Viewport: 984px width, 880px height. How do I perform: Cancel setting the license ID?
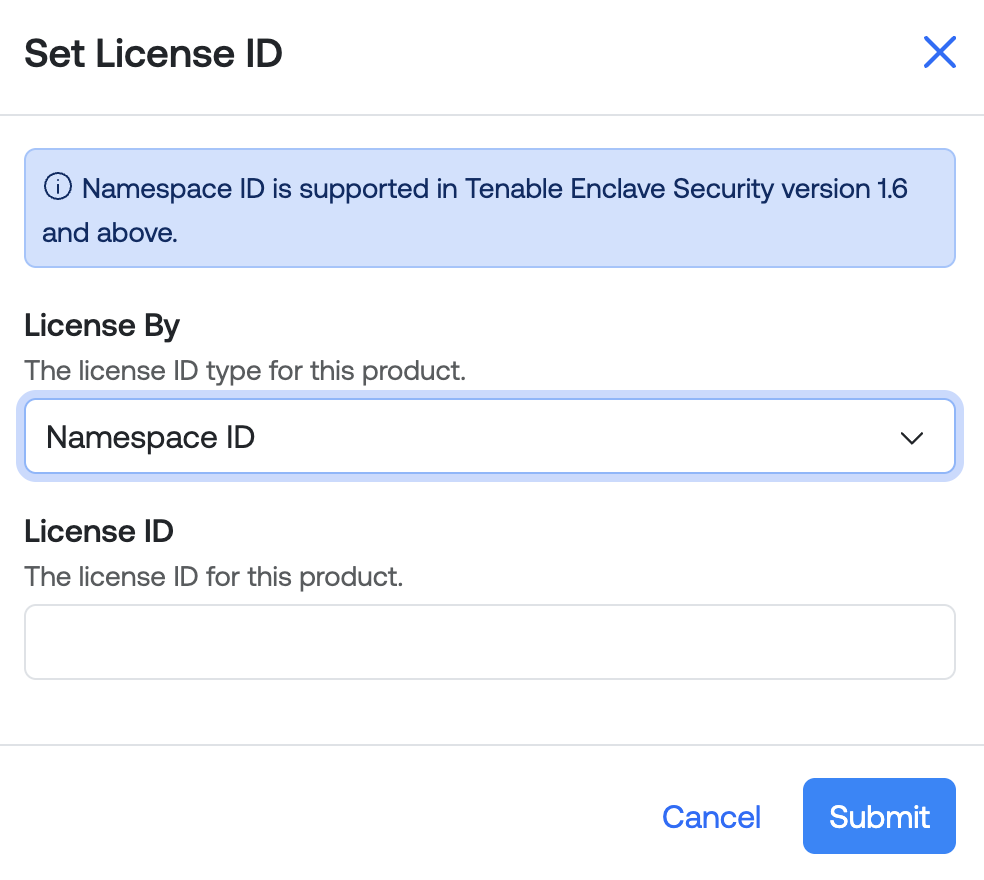pyautogui.click(x=711, y=817)
